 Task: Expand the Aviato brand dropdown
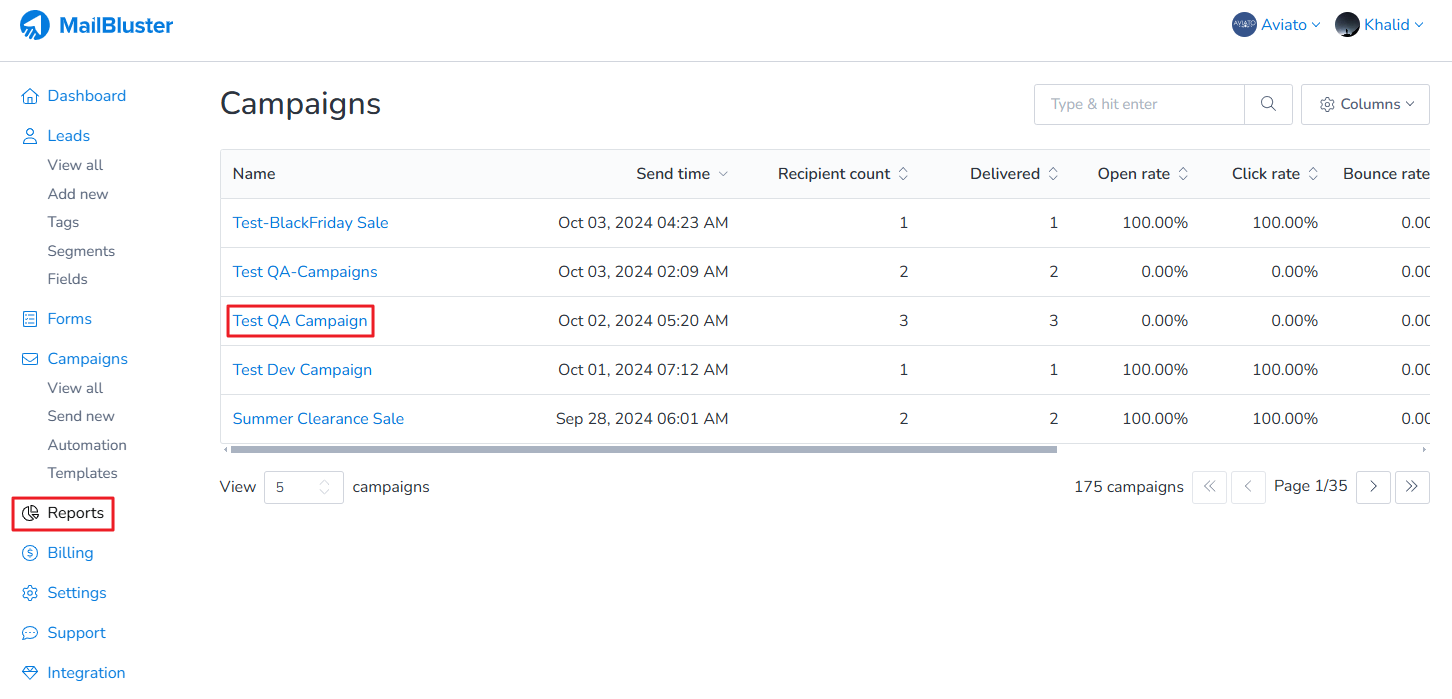coord(1277,25)
